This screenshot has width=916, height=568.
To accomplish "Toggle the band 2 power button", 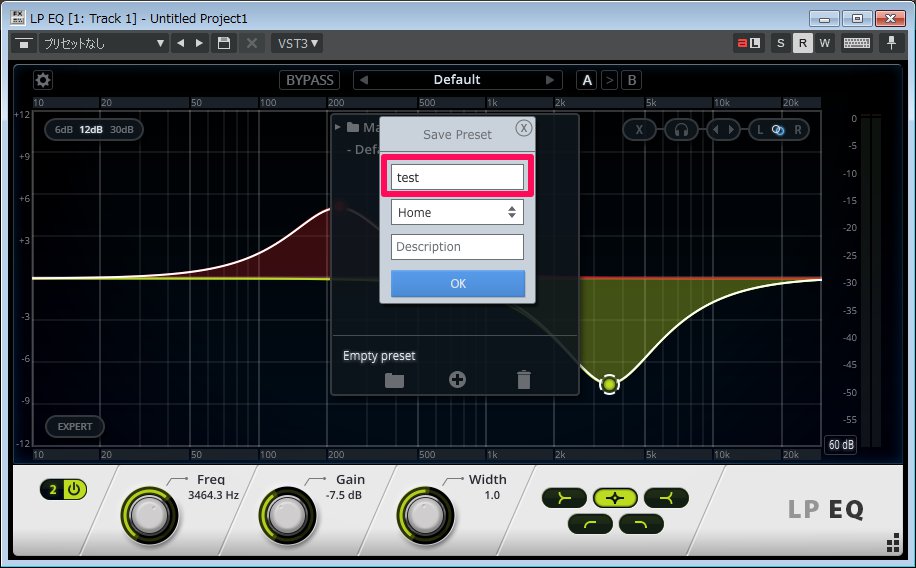I will [x=64, y=489].
